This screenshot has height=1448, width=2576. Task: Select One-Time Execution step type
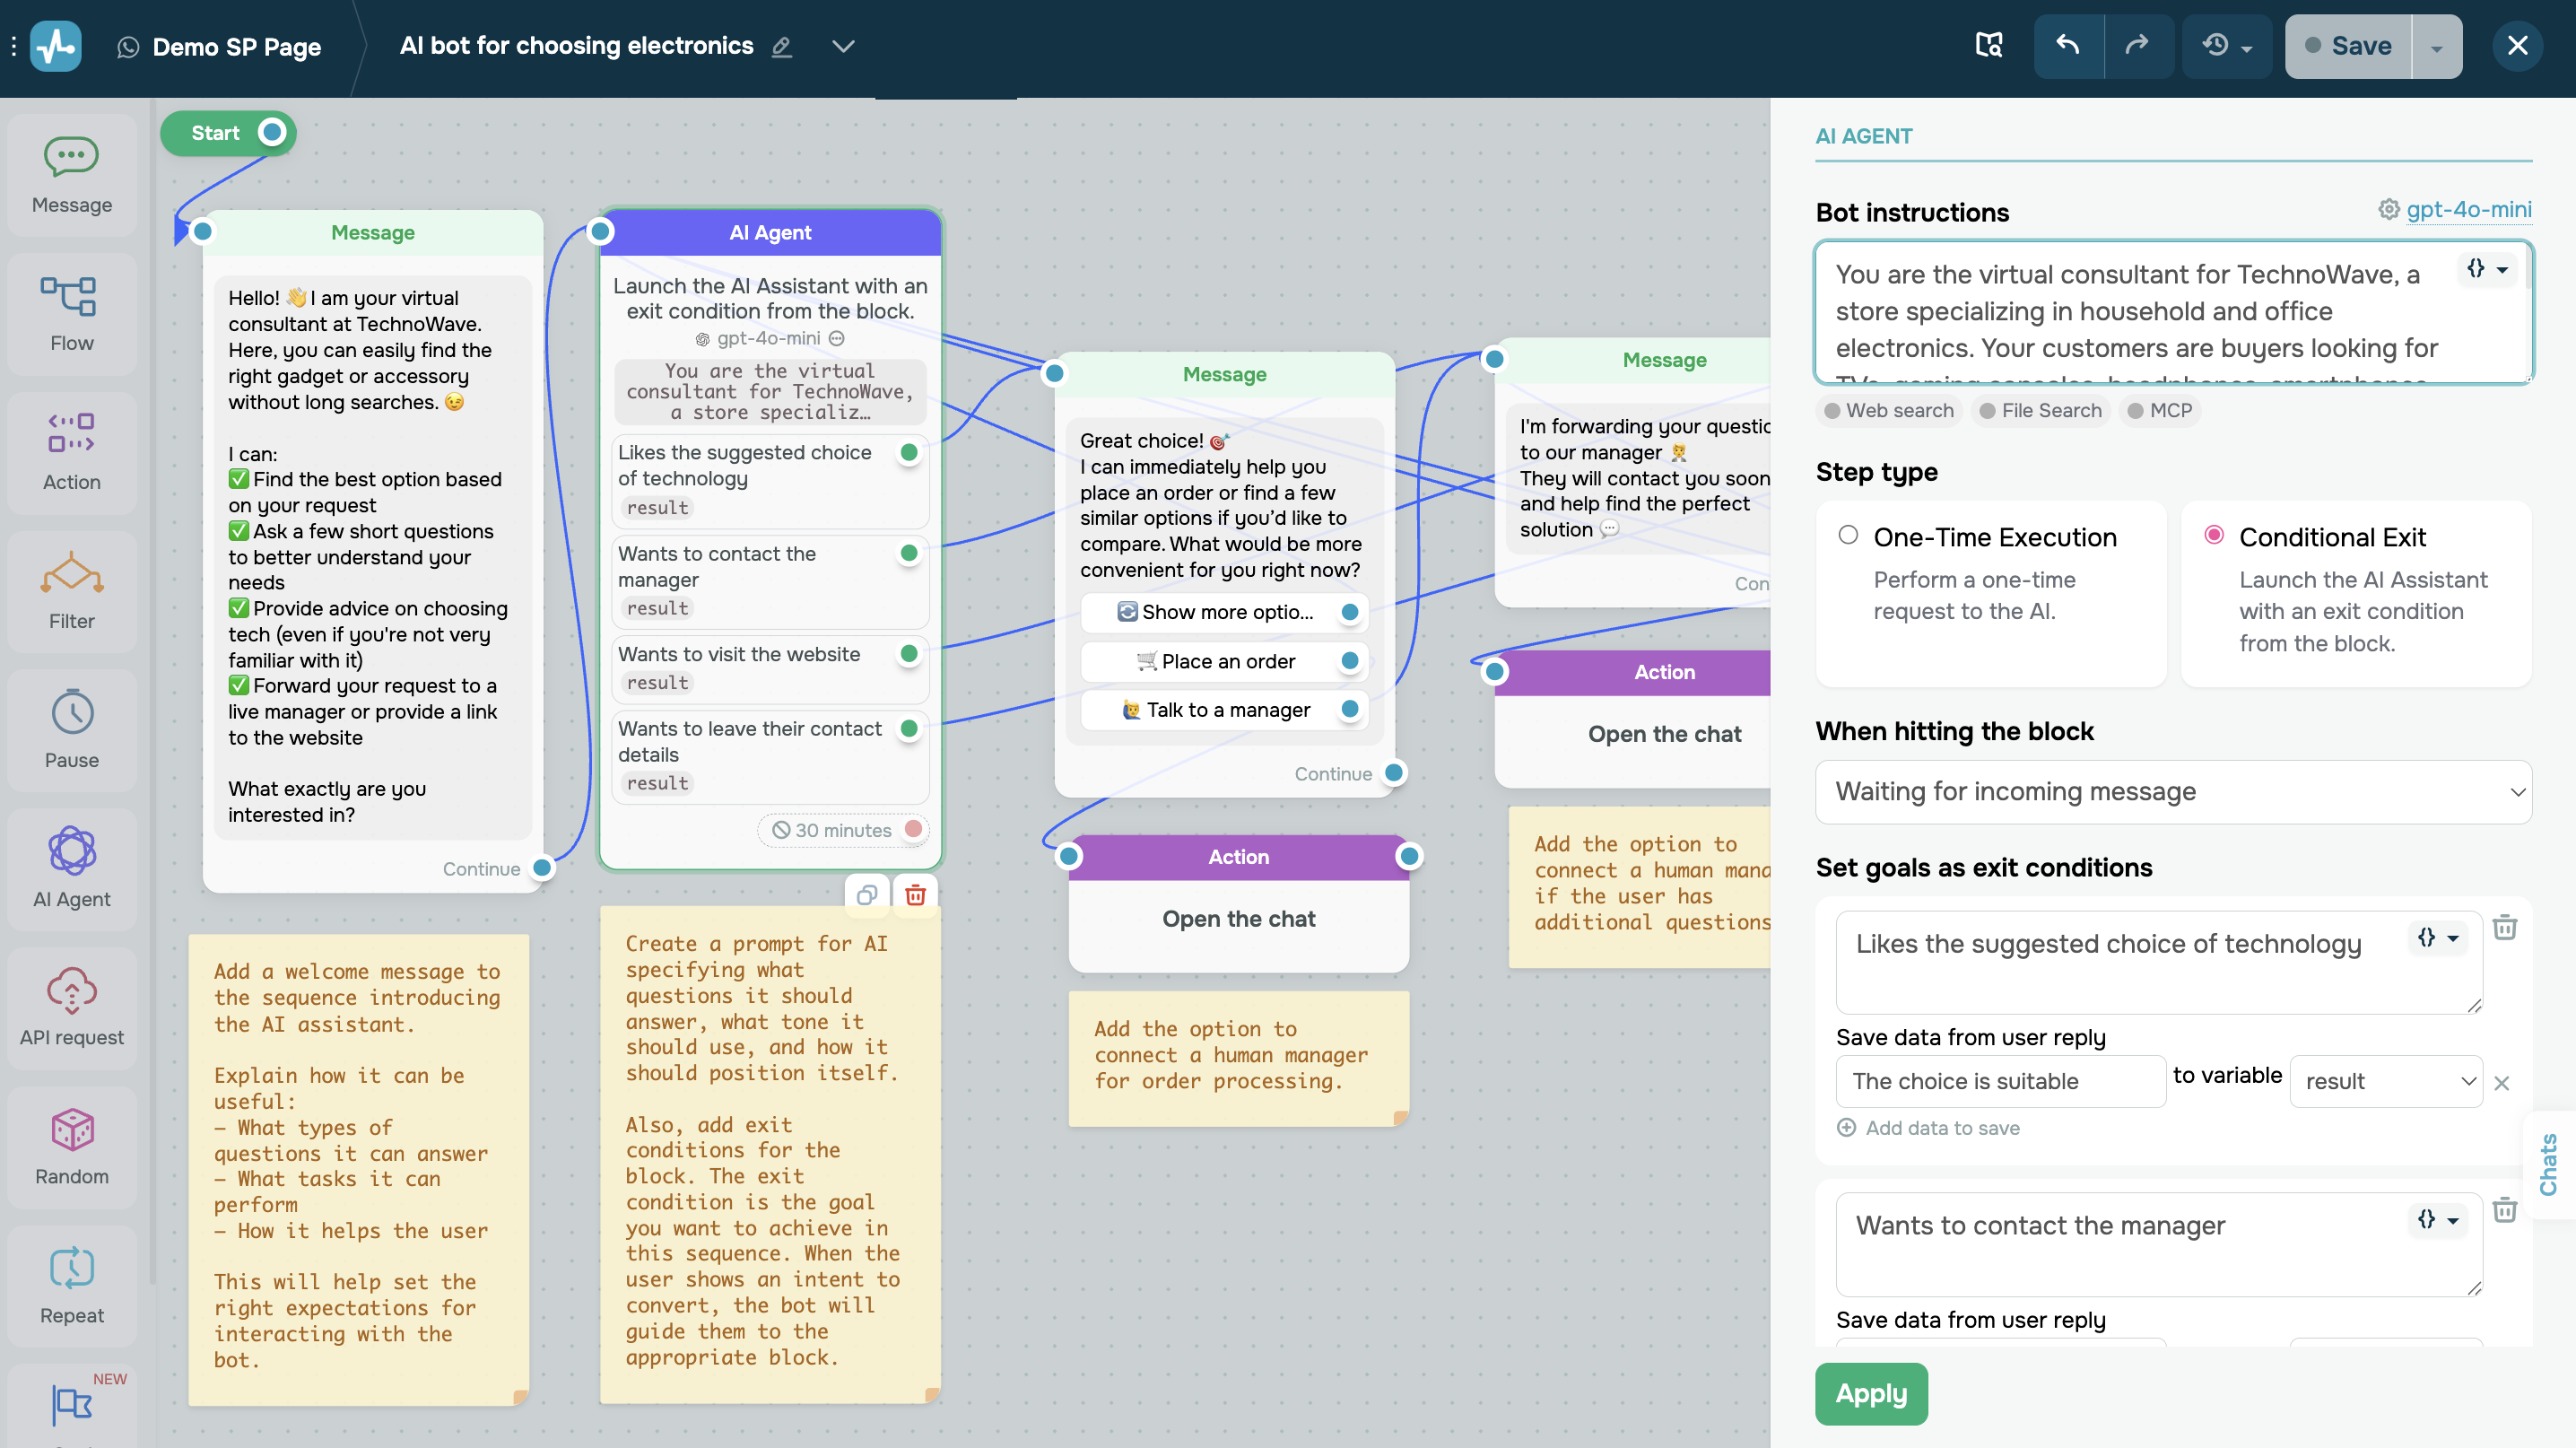(x=1848, y=536)
